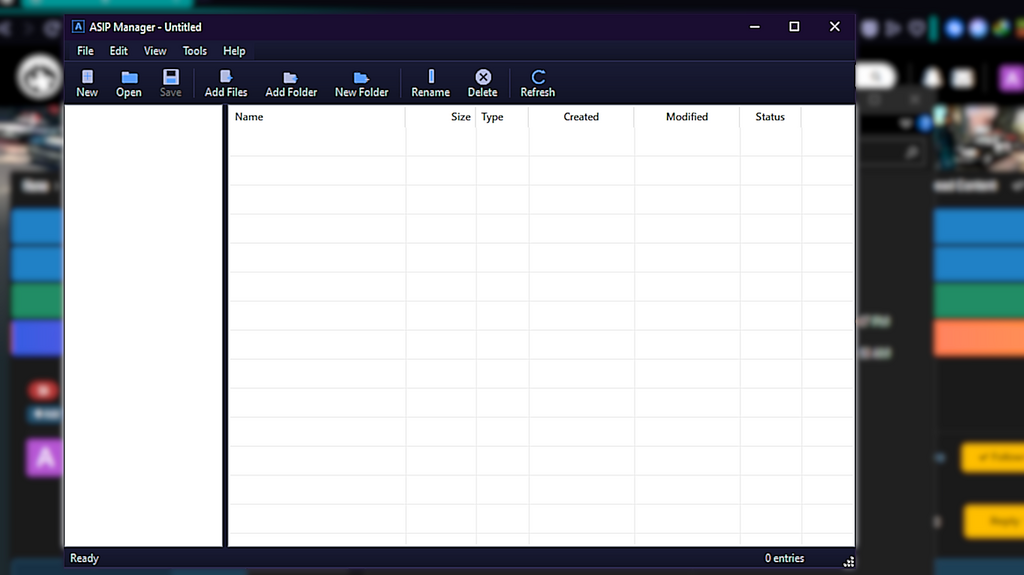Sort by the Name column header

[x=317, y=117]
